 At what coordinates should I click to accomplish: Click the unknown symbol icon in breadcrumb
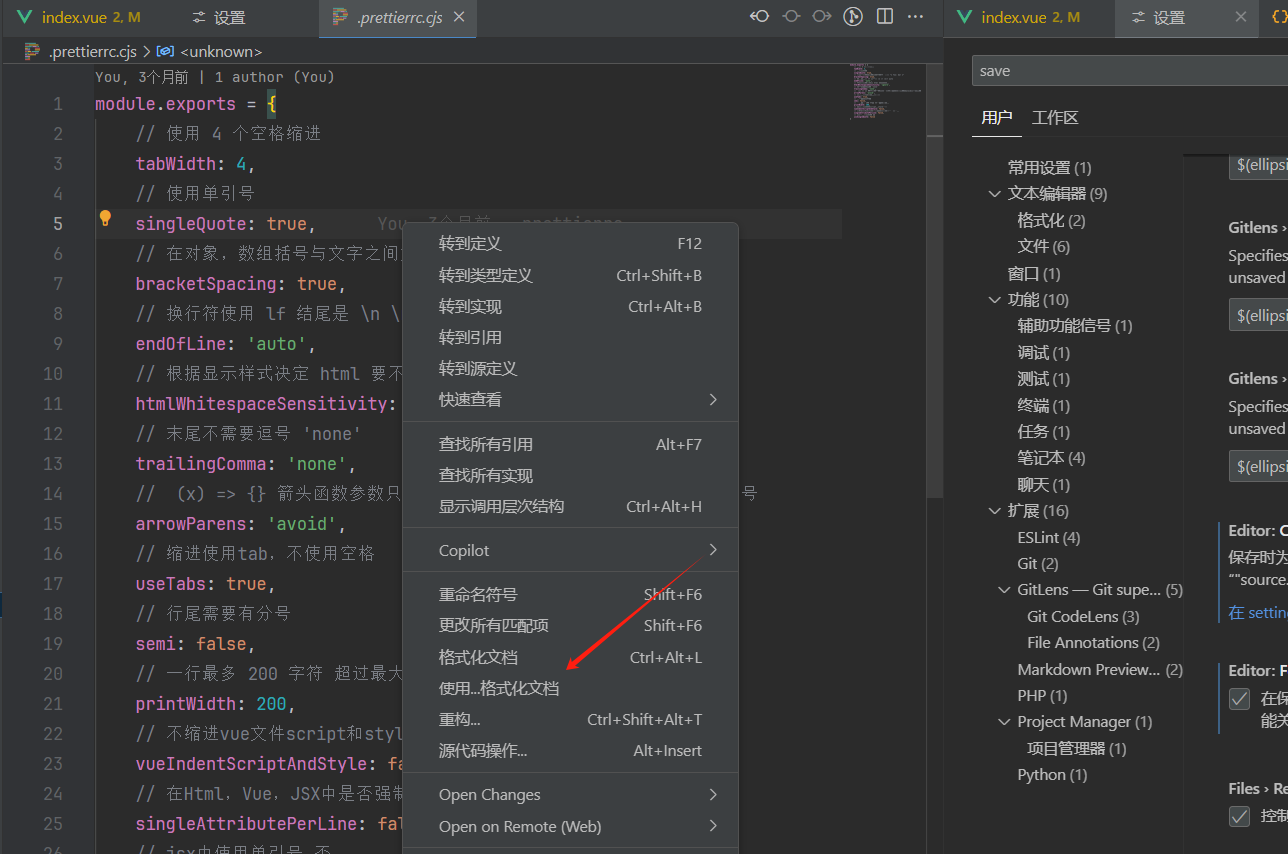166,51
